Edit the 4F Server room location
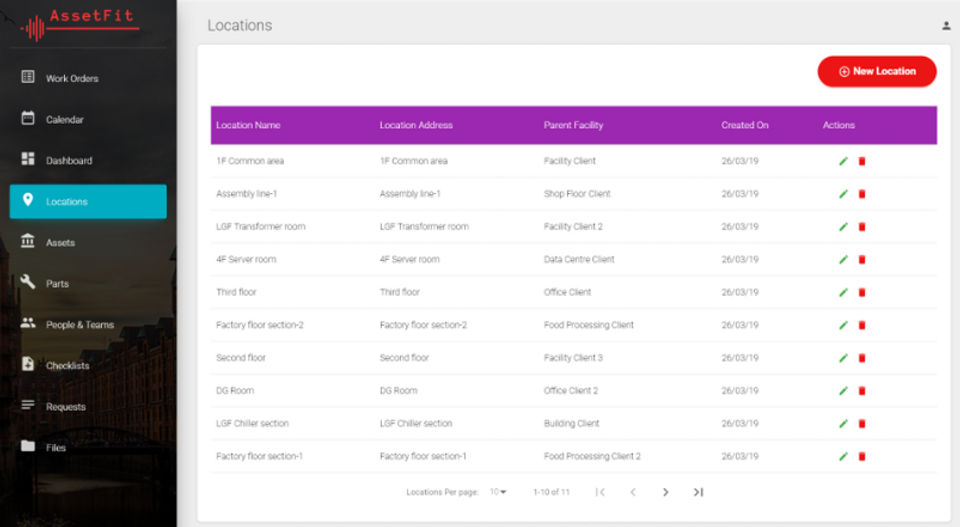This screenshot has width=960, height=527. pos(843,260)
